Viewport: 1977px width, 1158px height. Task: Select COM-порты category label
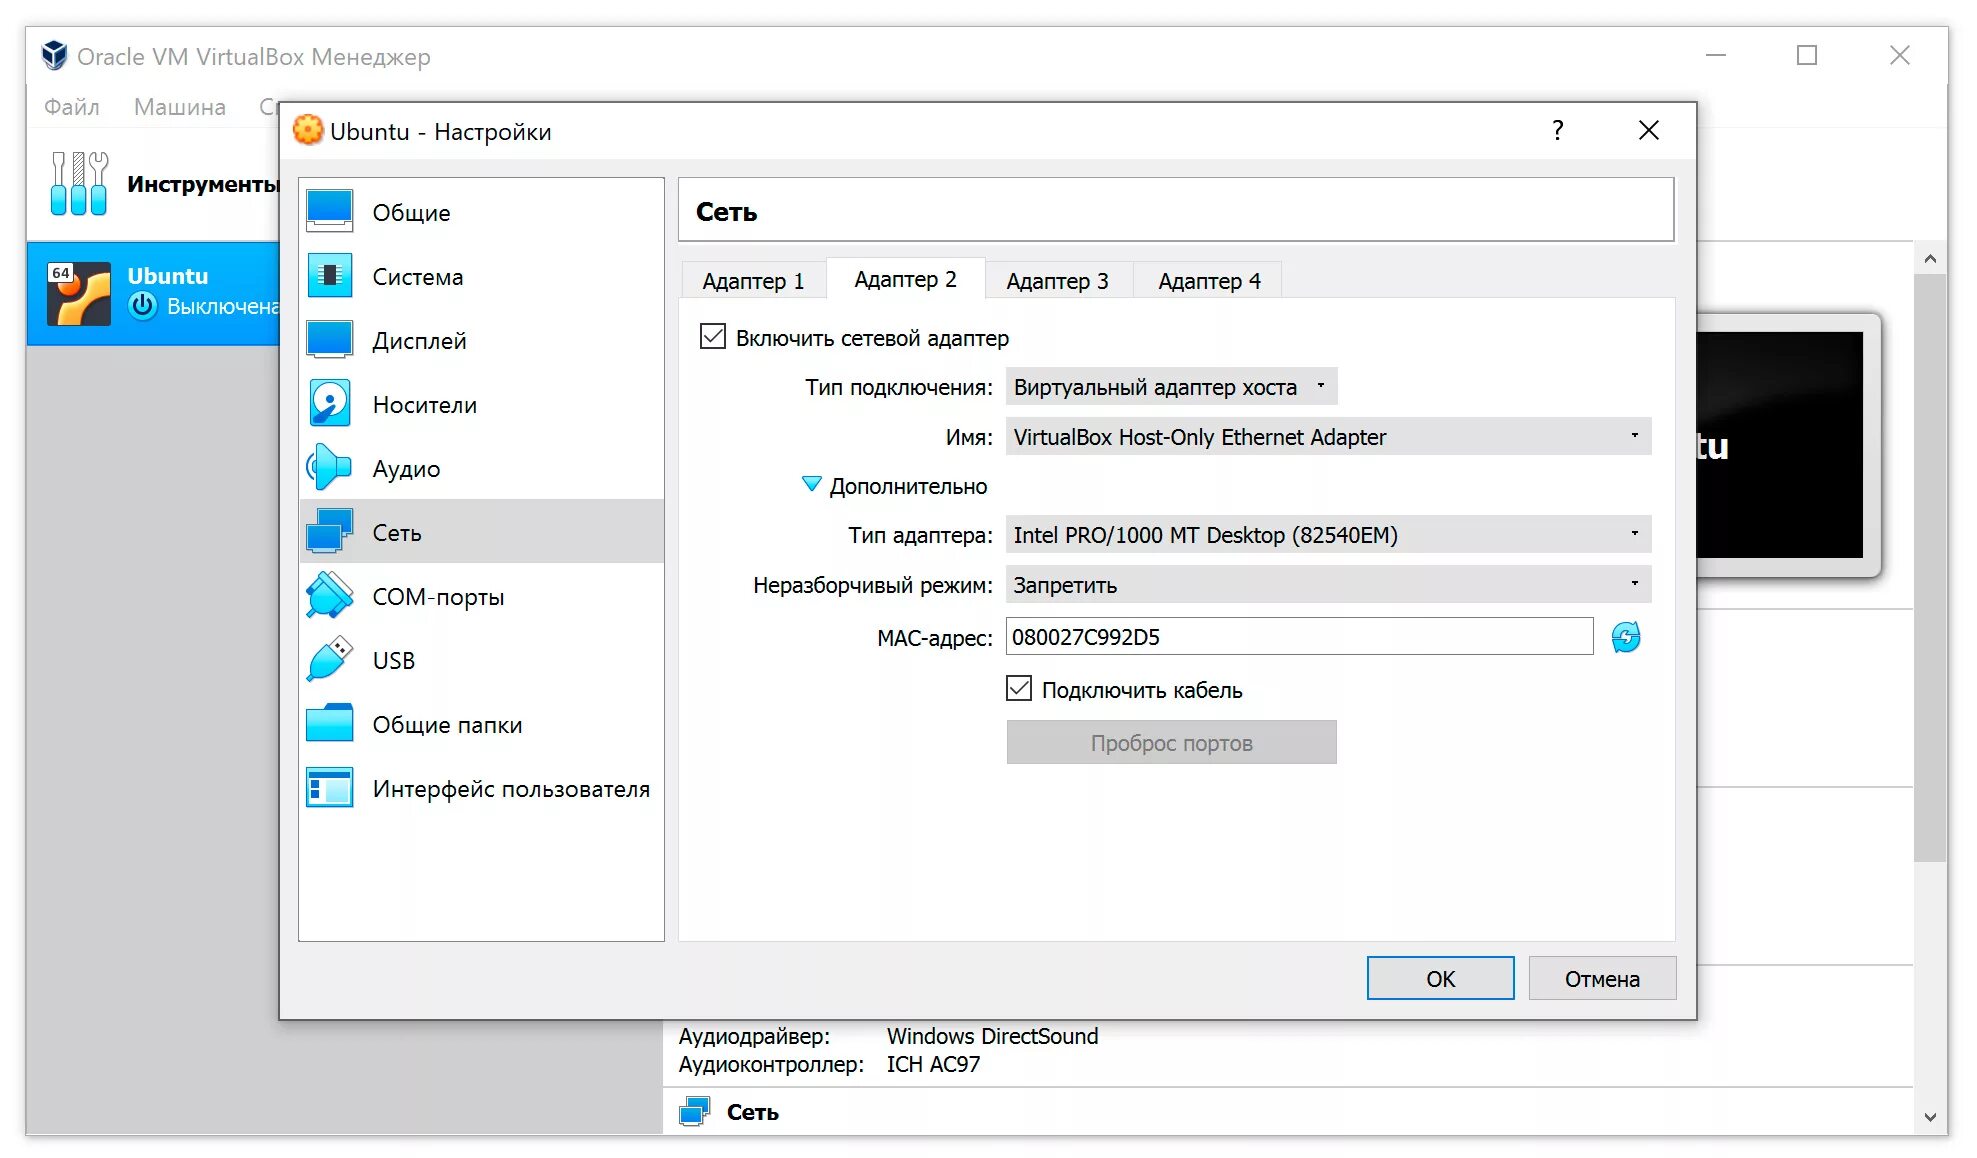point(438,597)
